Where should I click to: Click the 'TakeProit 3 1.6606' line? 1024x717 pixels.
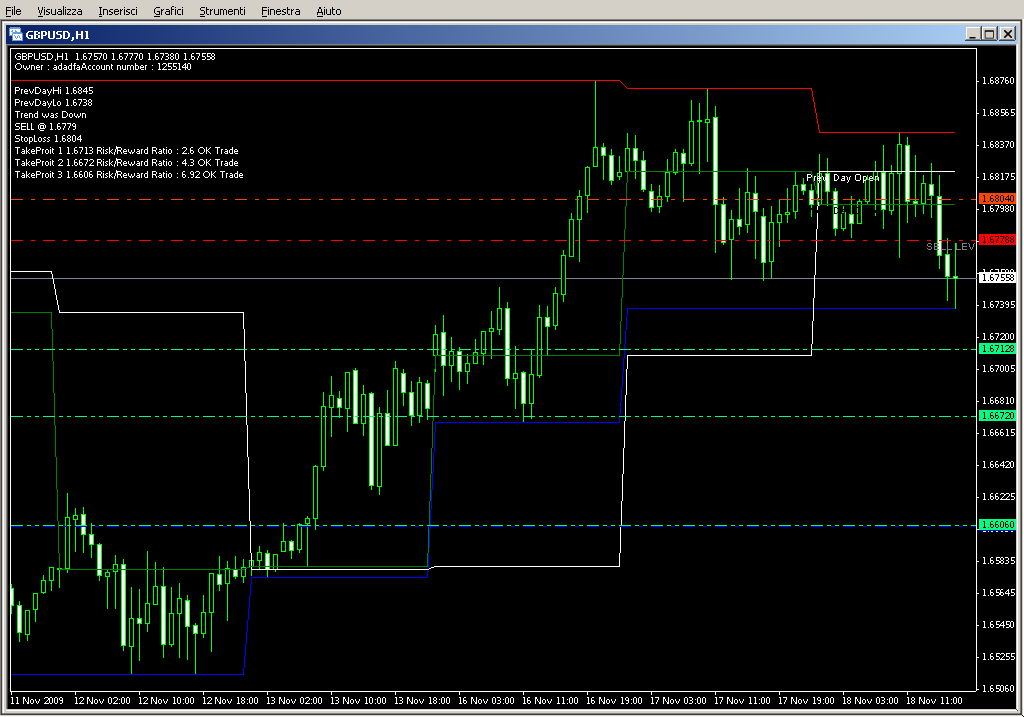129,174
